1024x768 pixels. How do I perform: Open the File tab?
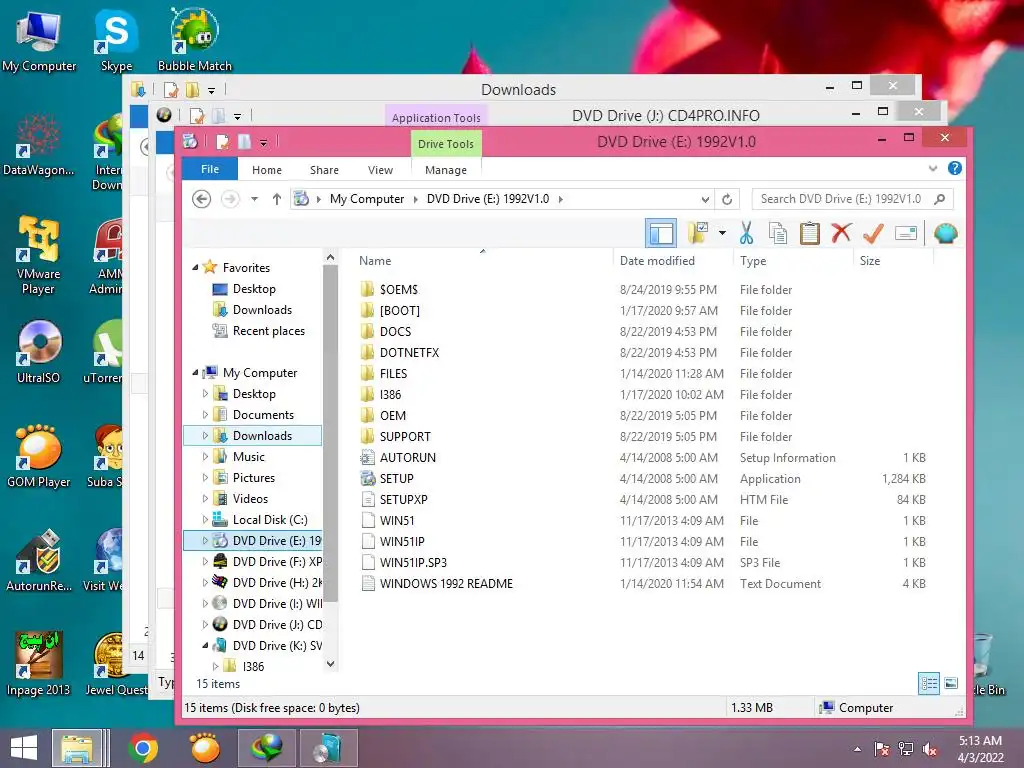tap(210, 169)
